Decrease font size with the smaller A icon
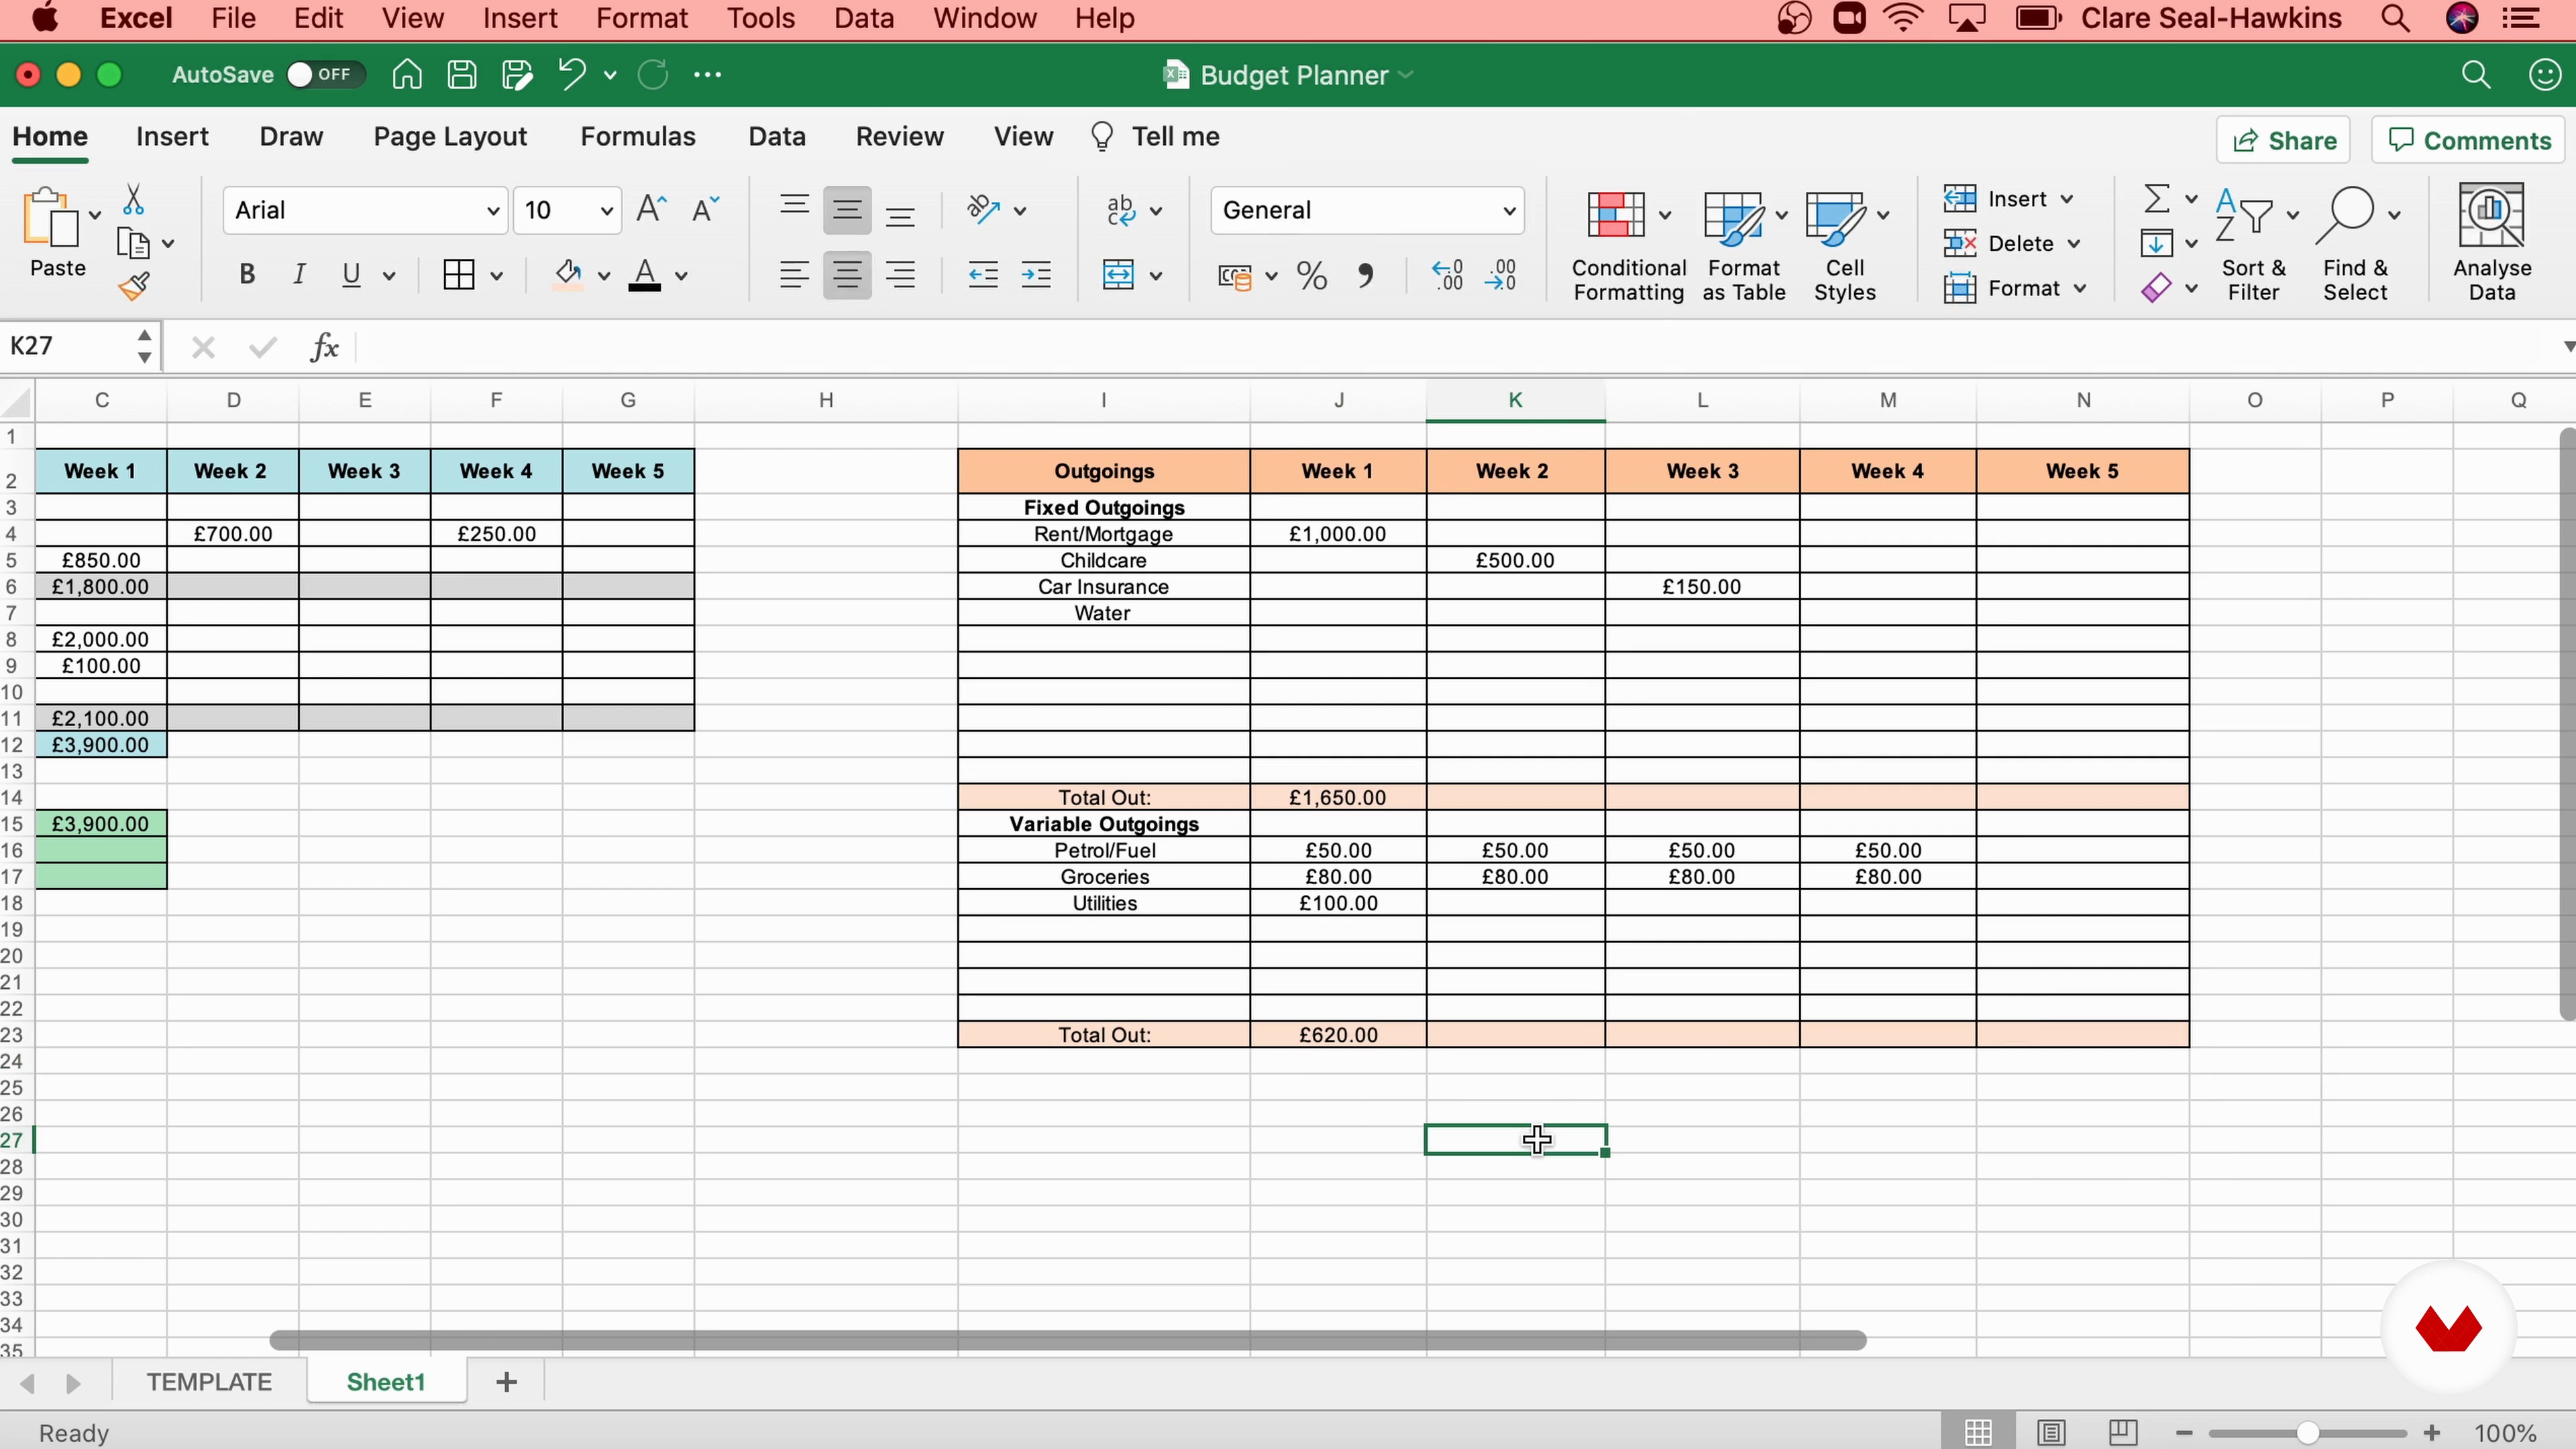The height and width of the screenshot is (1449, 2576). (x=705, y=209)
